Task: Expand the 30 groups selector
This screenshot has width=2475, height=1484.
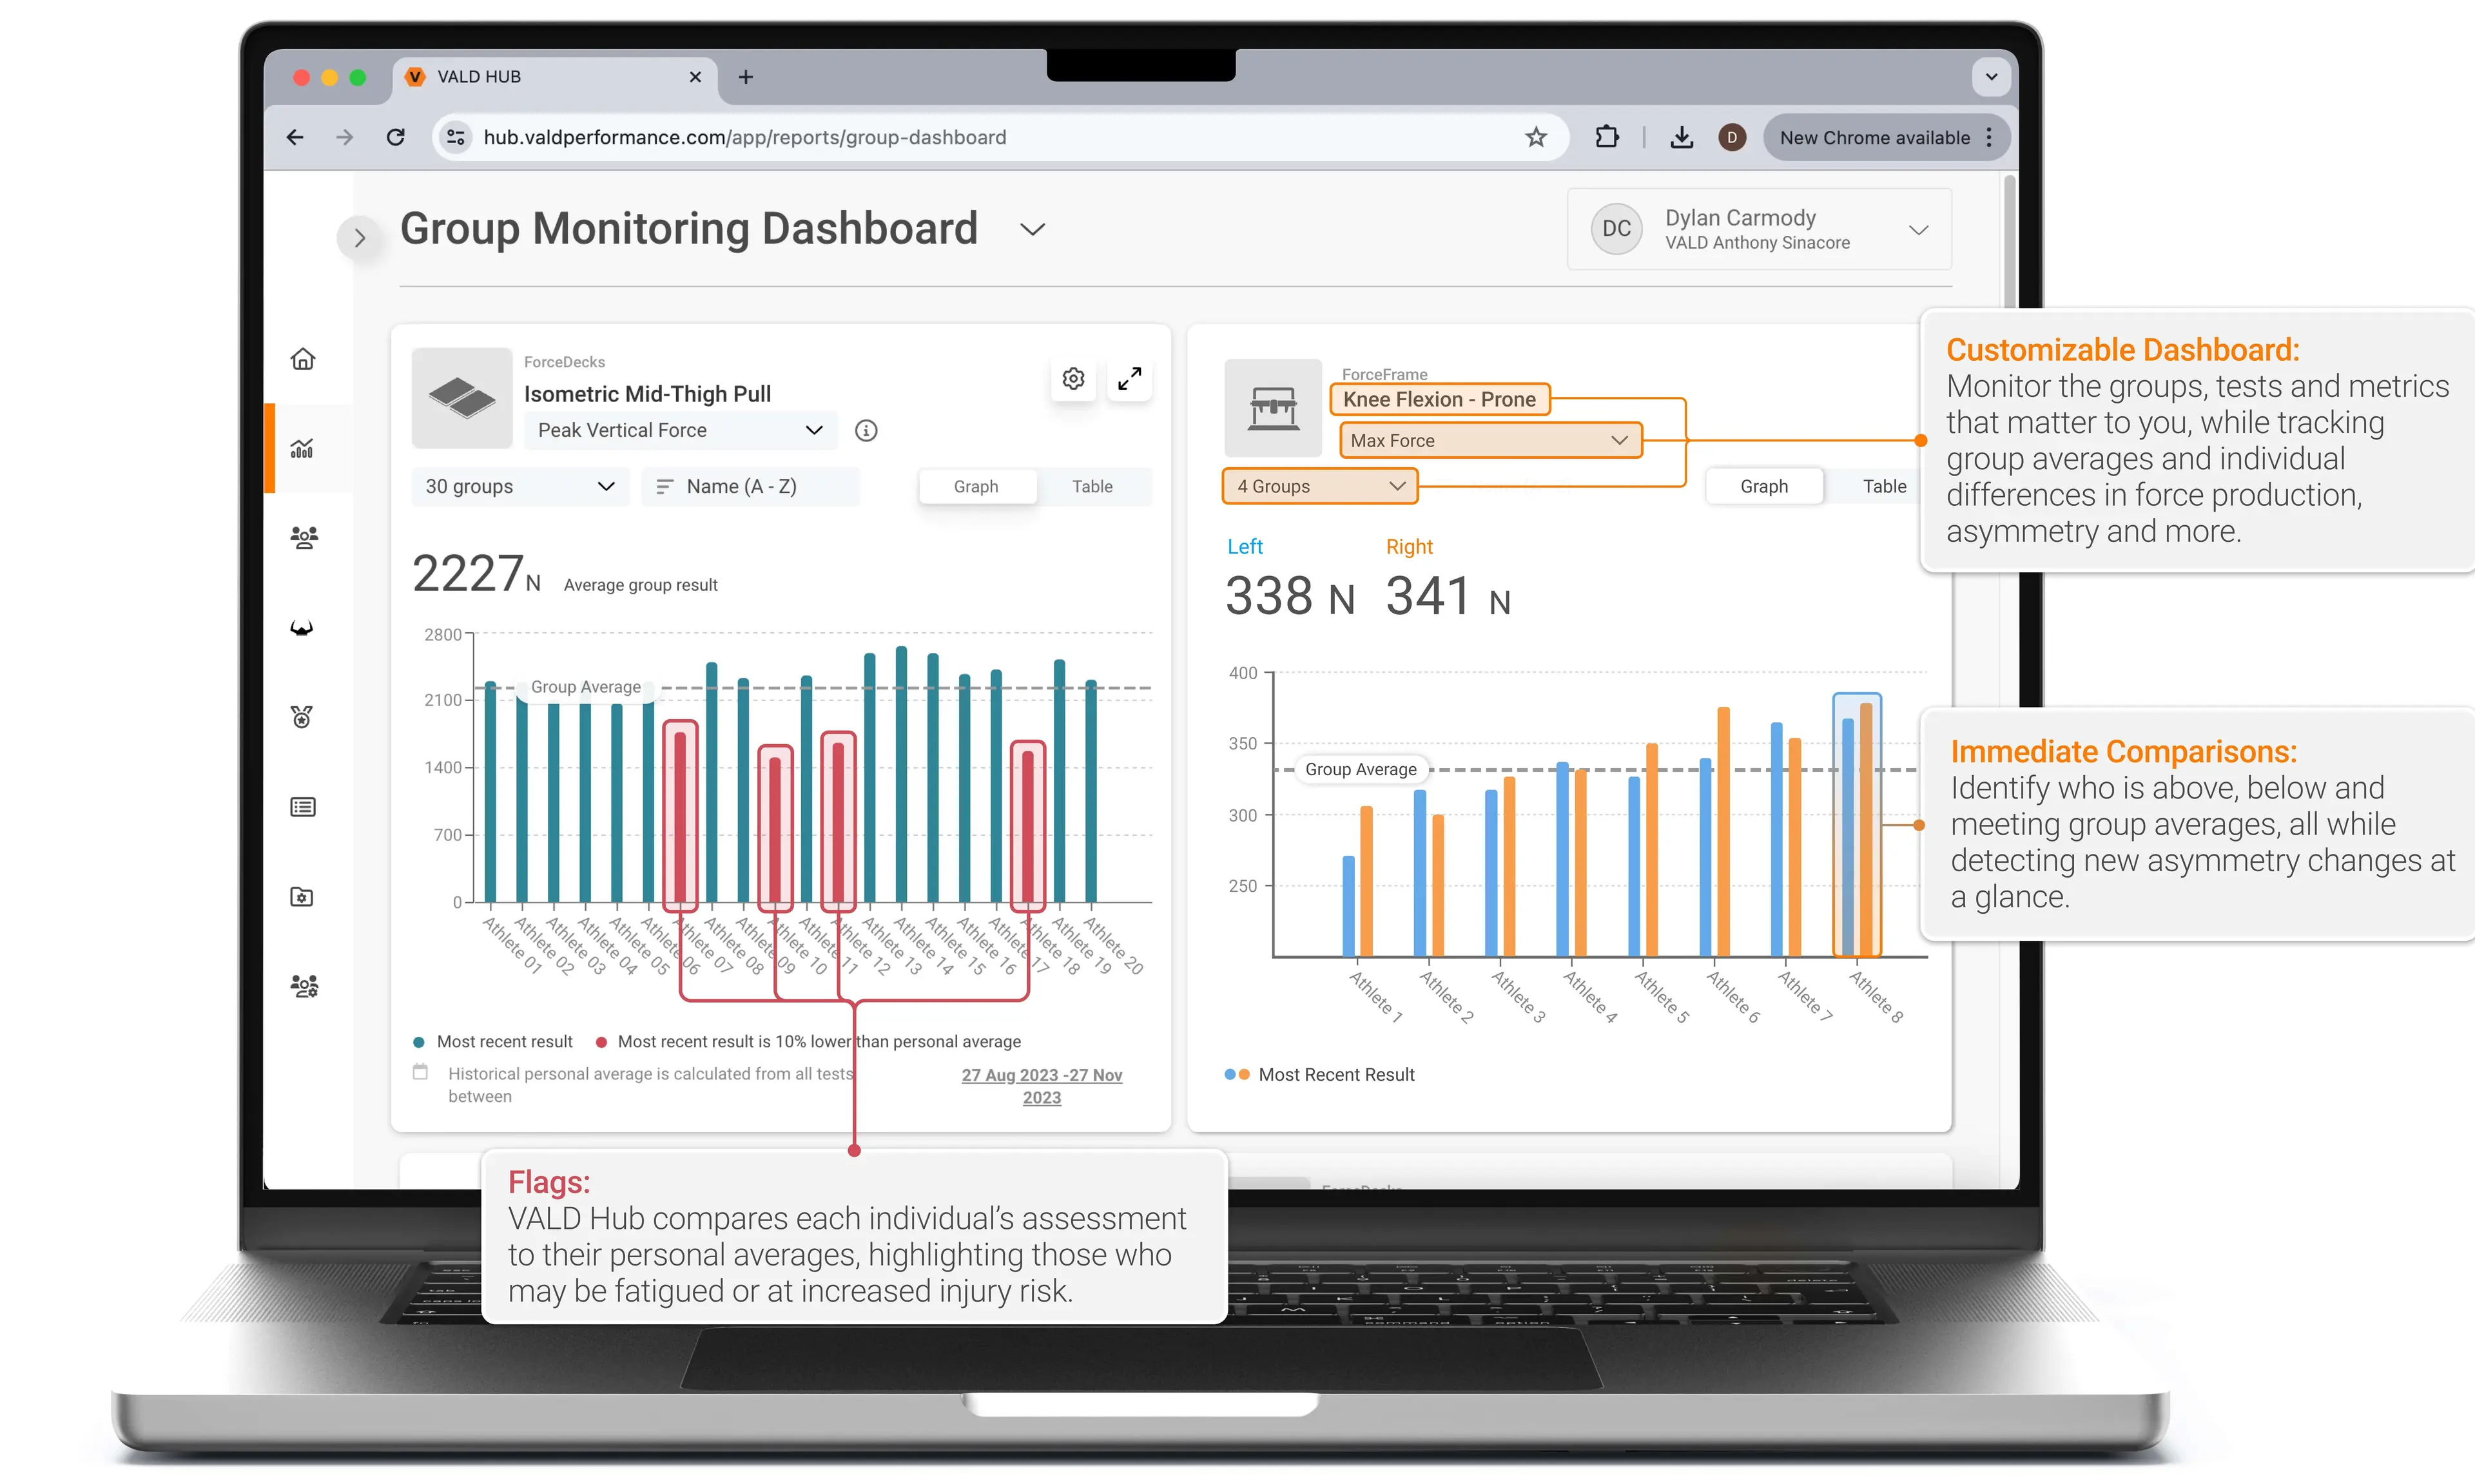Action: pyautogui.click(x=519, y=486)
